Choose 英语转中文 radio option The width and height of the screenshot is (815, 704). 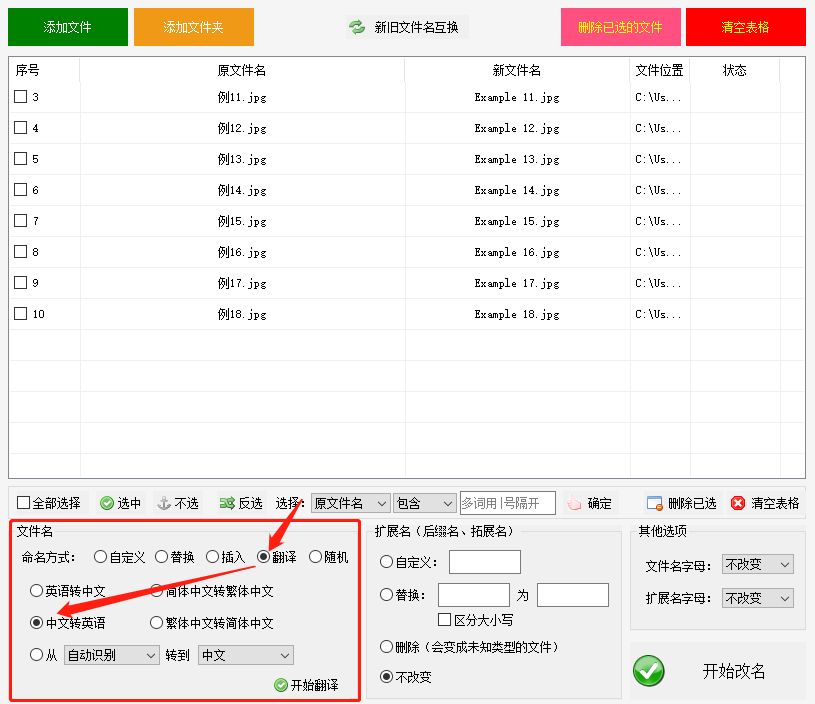pos(36,591)
